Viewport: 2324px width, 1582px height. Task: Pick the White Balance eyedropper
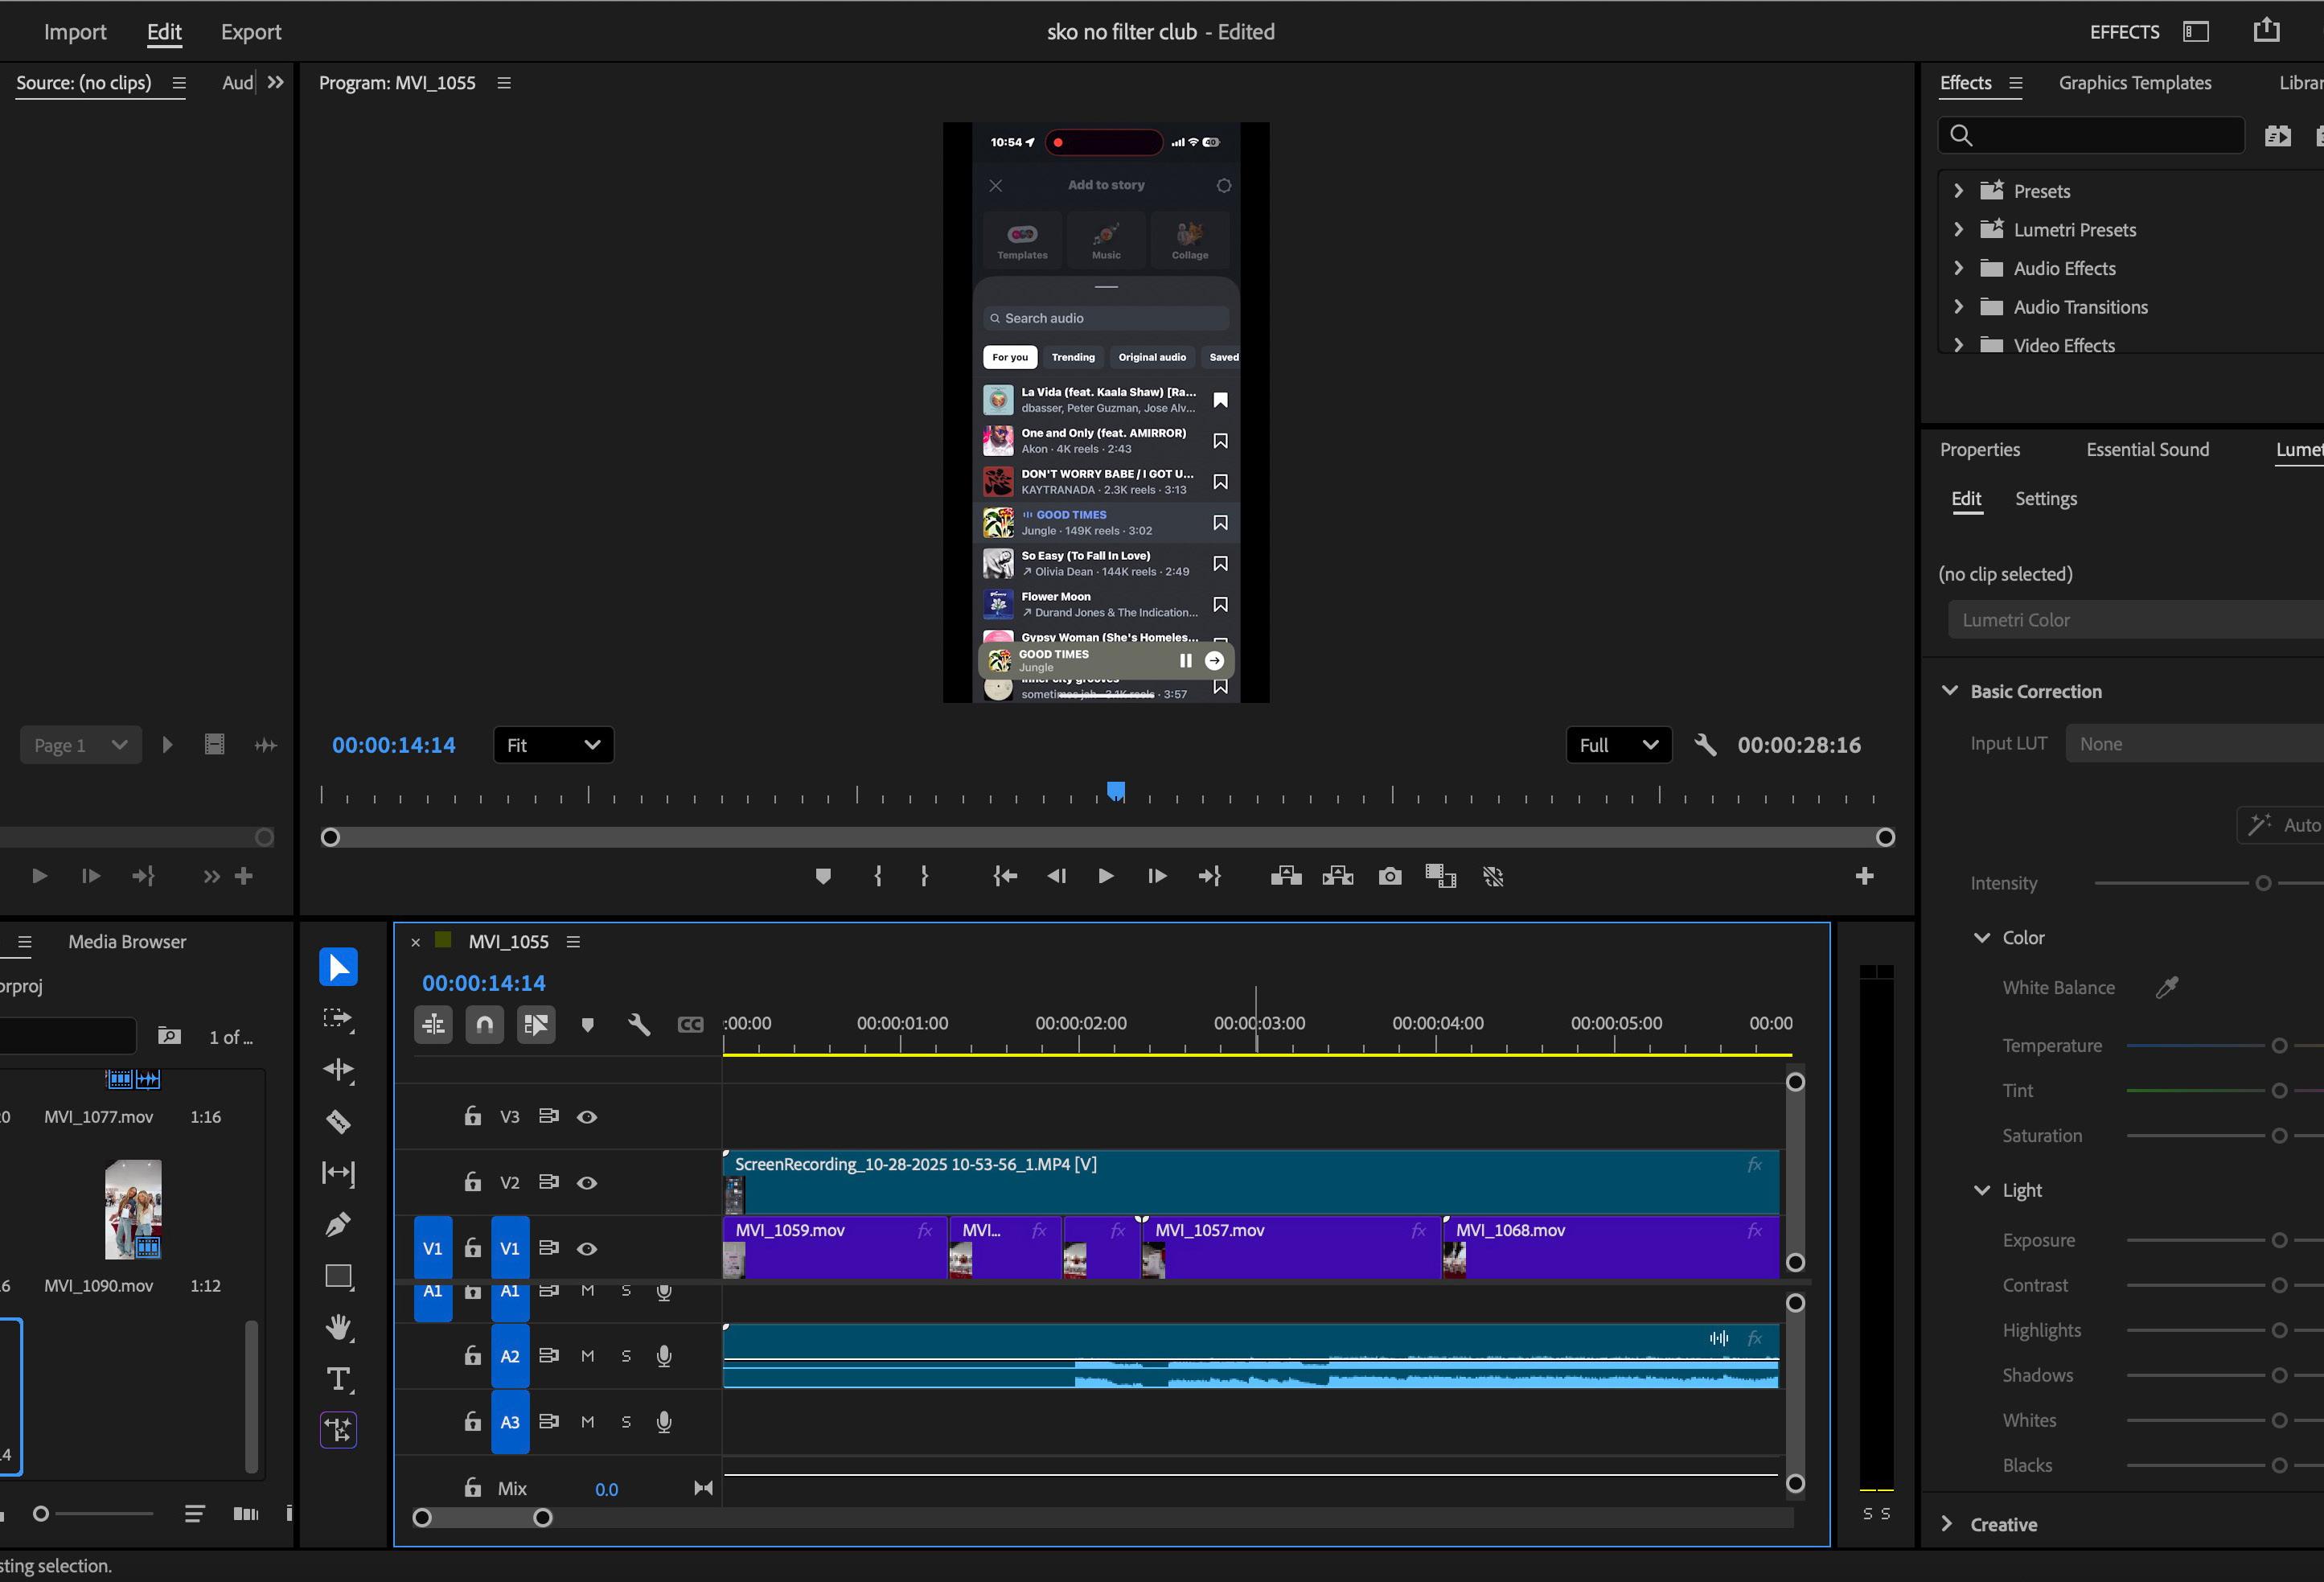click(2166, 988)
